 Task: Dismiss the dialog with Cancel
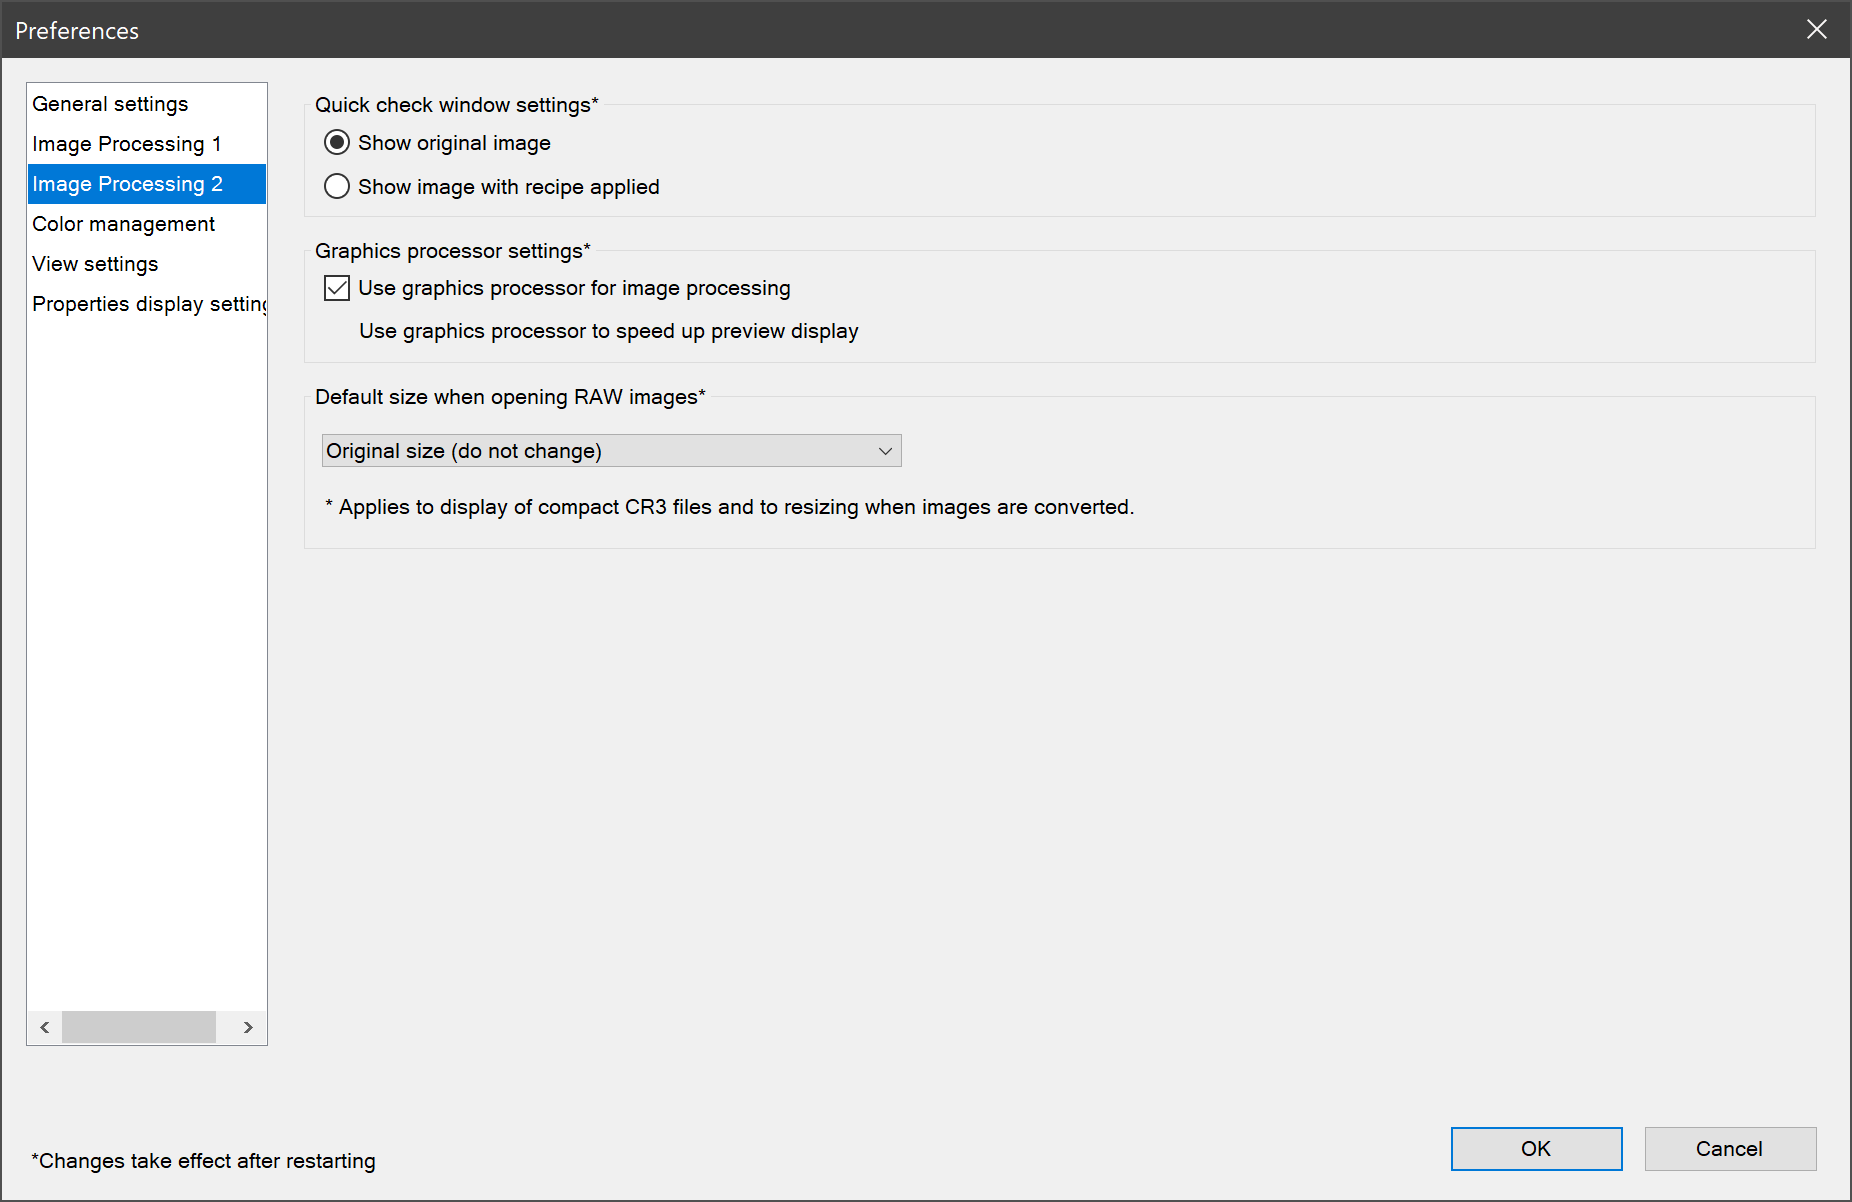[1730, 1148]
